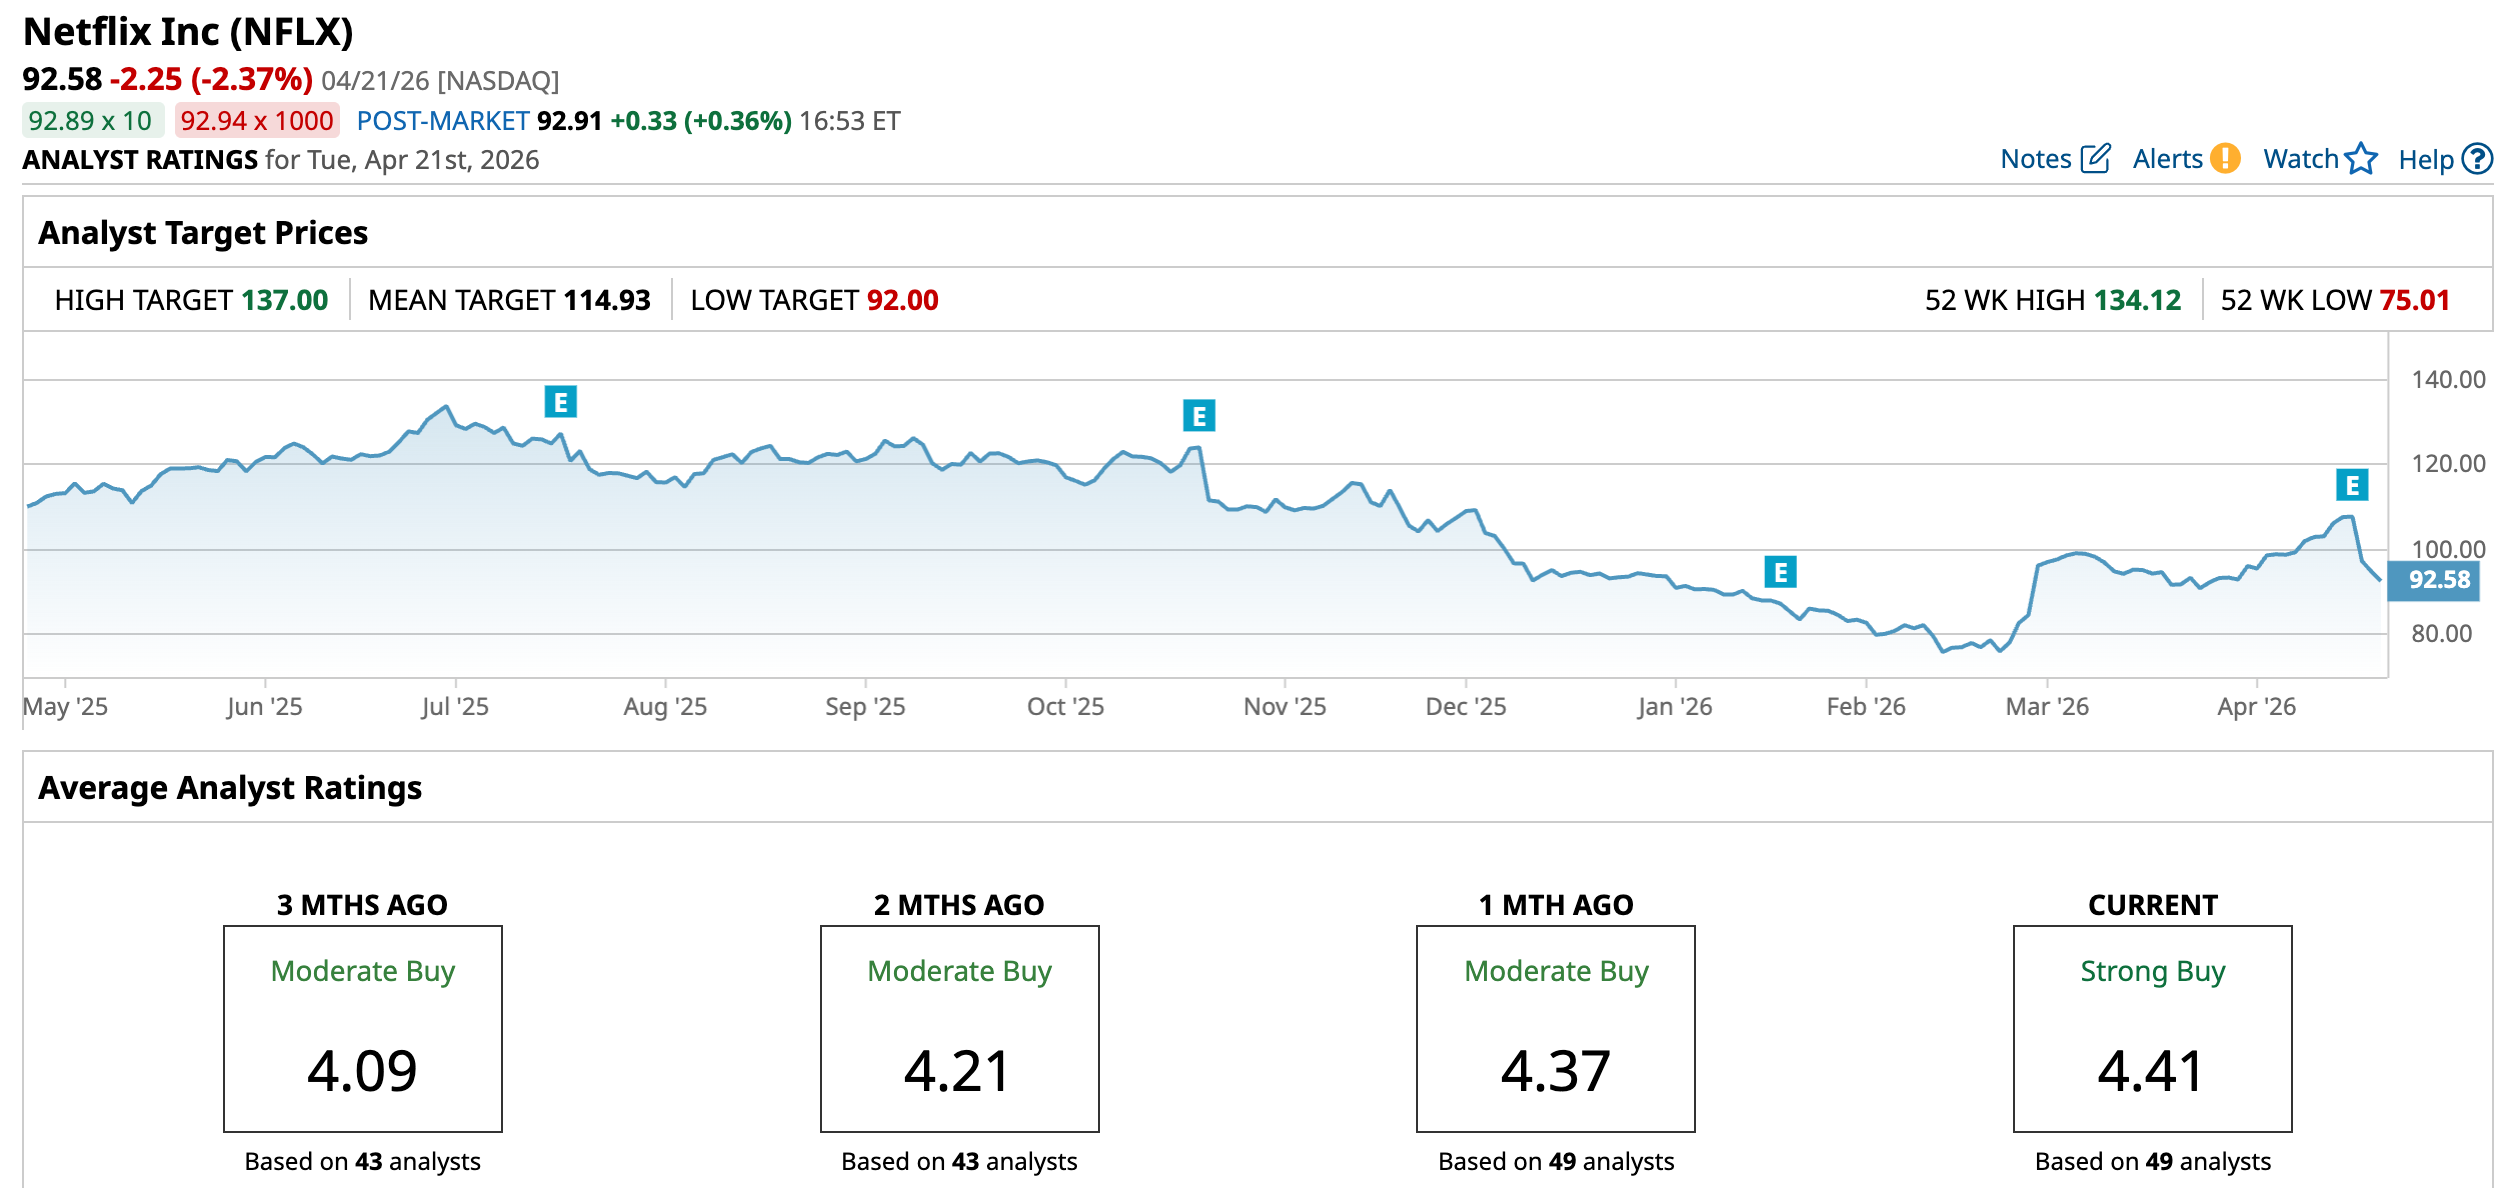The width and height of the screenshot is (2506, 1188).
Task: Click the Alerts exclamation icon
Action: tap(2225, 159)
